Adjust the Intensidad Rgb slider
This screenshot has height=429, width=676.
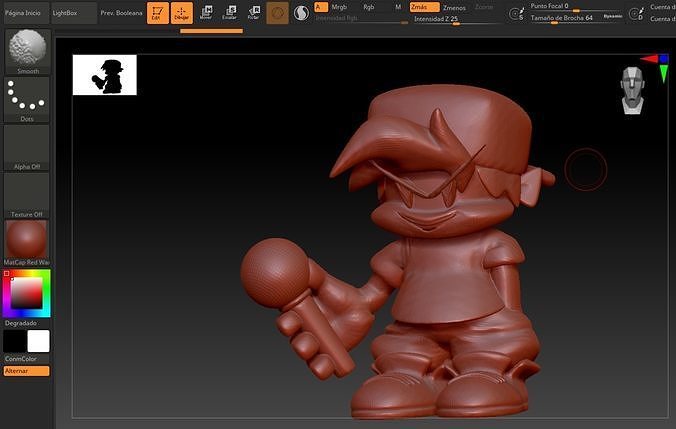tap(361, 19)
